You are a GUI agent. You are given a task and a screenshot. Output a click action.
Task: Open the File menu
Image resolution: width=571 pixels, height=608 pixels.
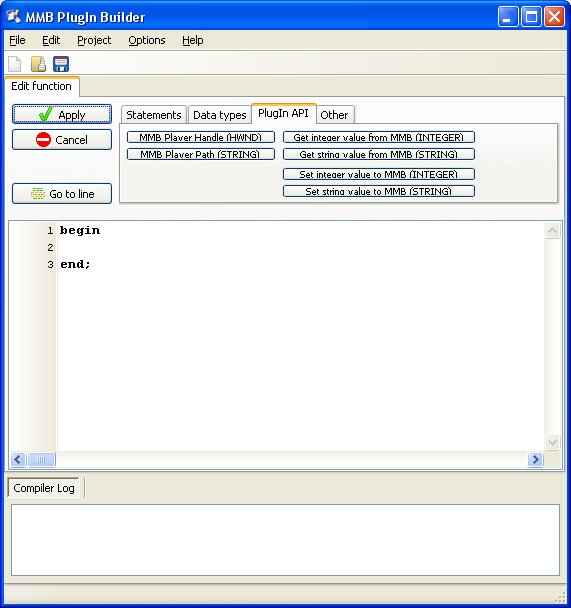(17, 40)
